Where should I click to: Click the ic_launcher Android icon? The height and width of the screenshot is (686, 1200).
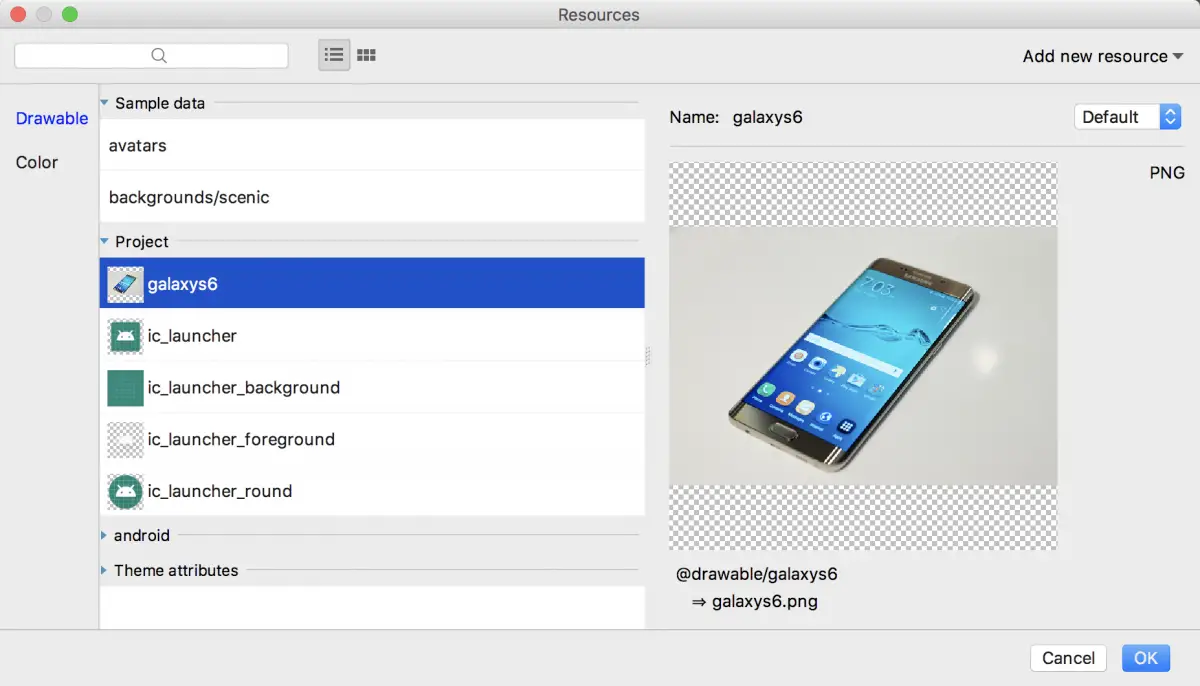click(x=125, y=336)
